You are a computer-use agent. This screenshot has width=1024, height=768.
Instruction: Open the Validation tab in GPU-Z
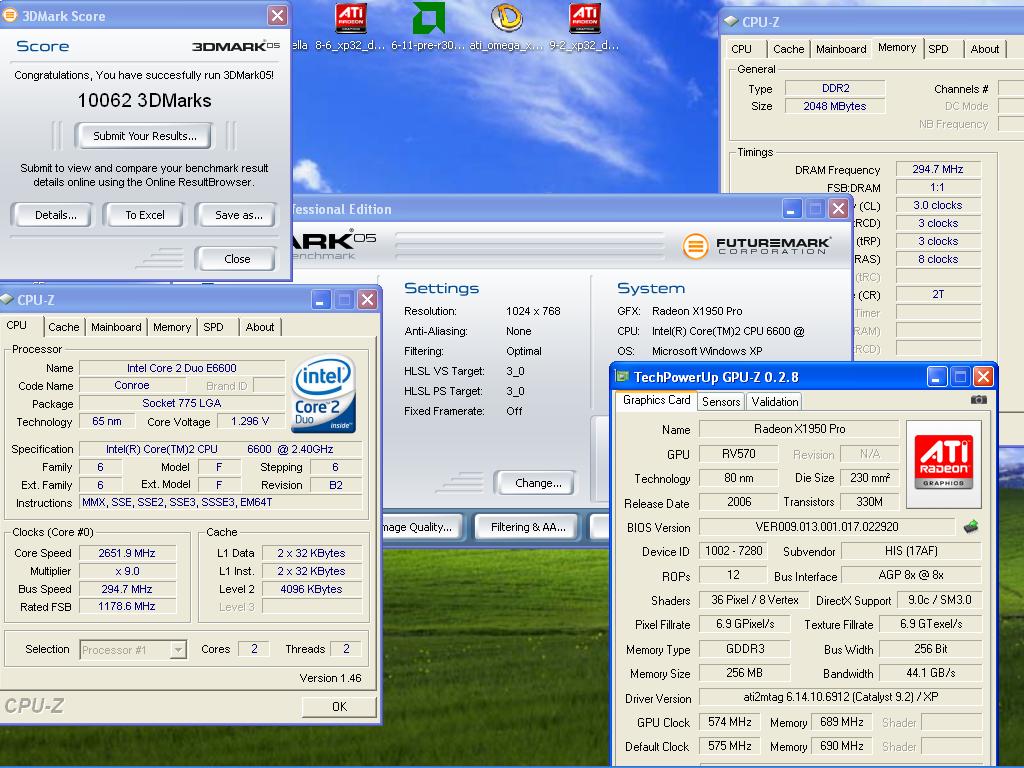(775, 402)
